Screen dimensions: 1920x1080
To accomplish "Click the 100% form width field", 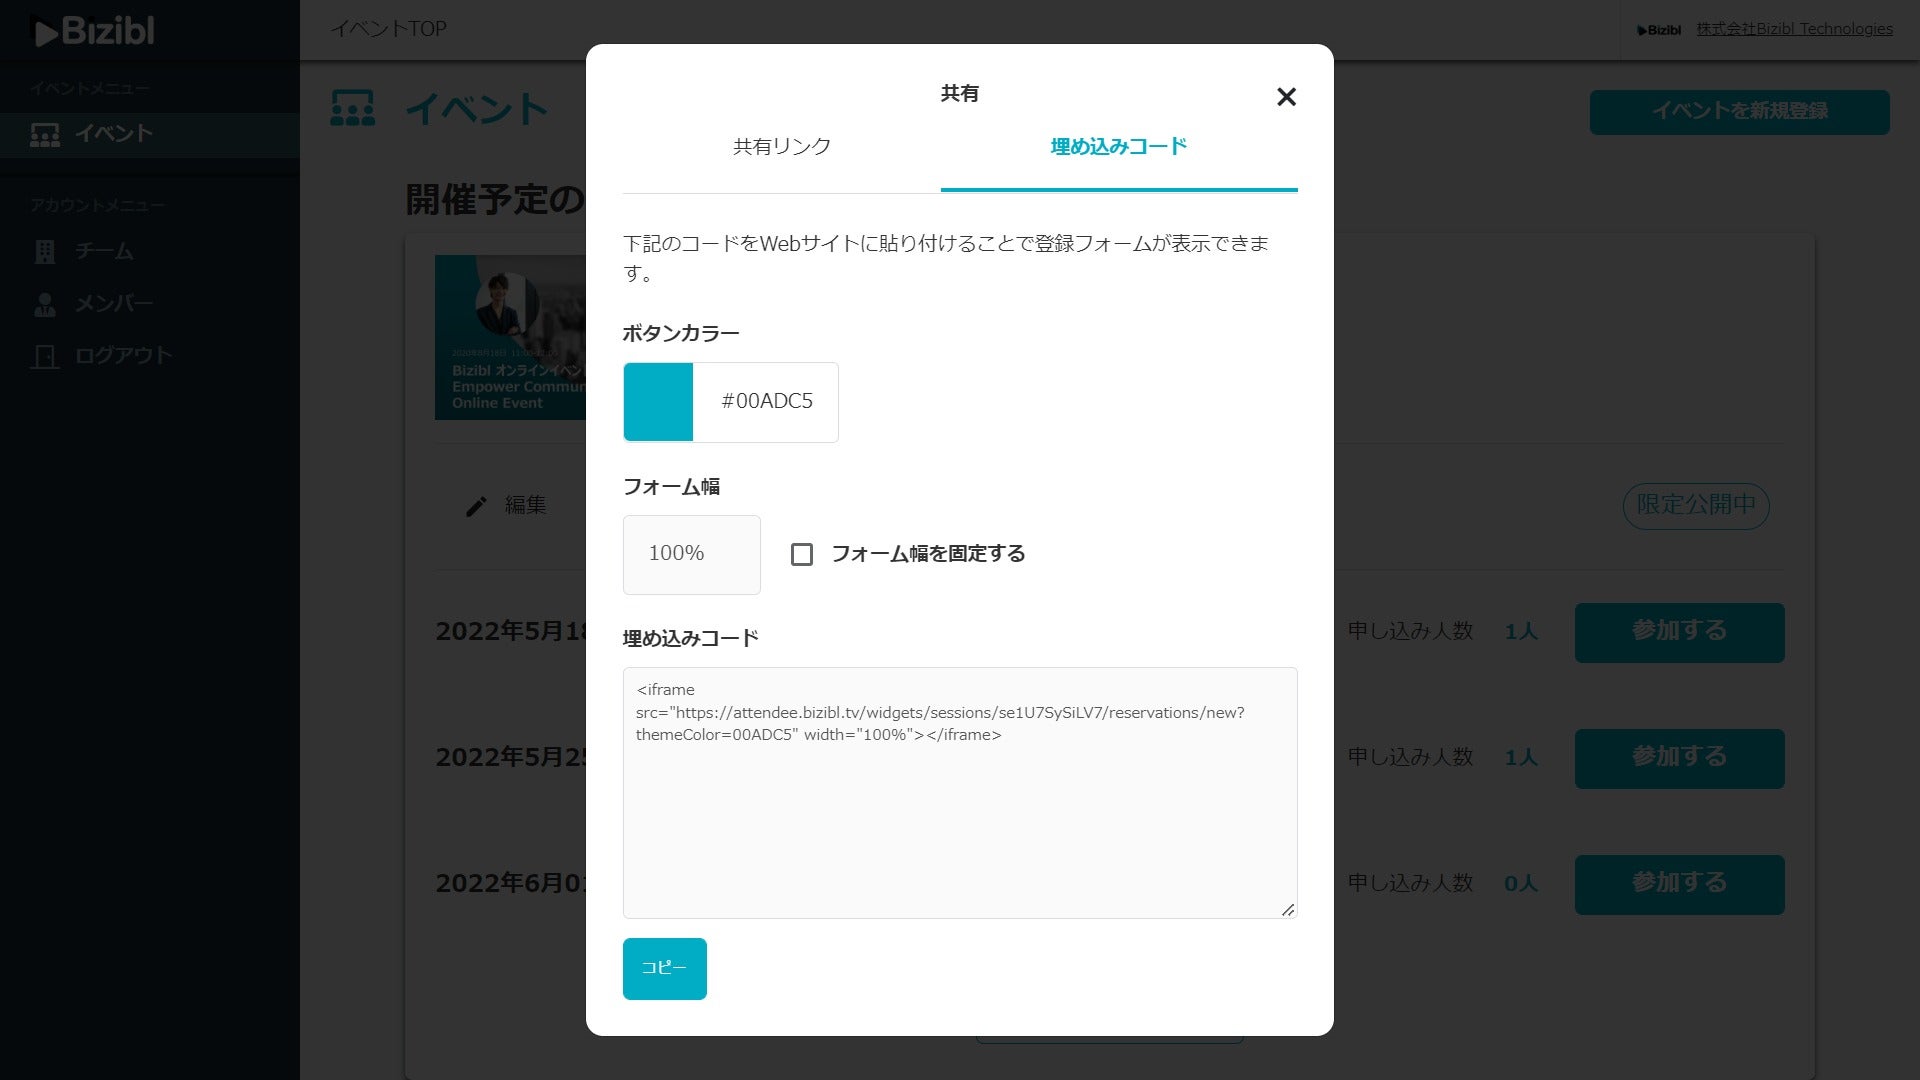I will (x=691, y=554).
